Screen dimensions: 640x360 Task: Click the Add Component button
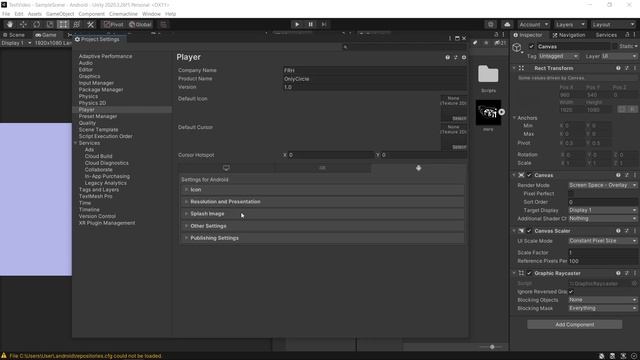(x=575, y=325)
